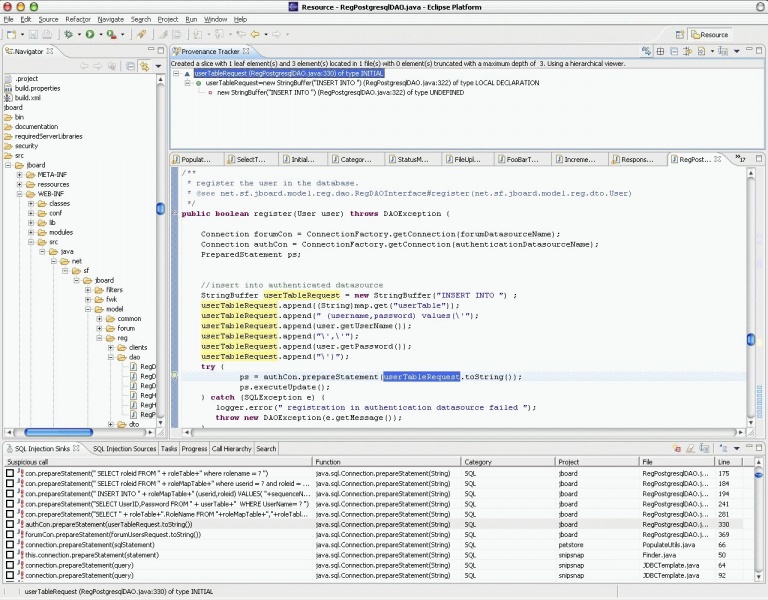Check the connection.prepareStatement(sqlStatement) row checkbox
Screen dimensions: 768x600
tap(10, 545)
